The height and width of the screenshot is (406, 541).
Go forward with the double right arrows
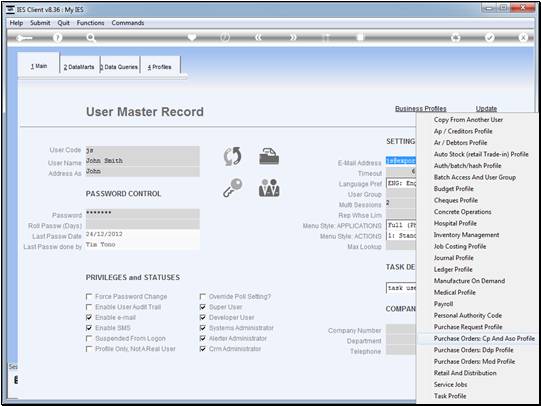tap(293, 38)
